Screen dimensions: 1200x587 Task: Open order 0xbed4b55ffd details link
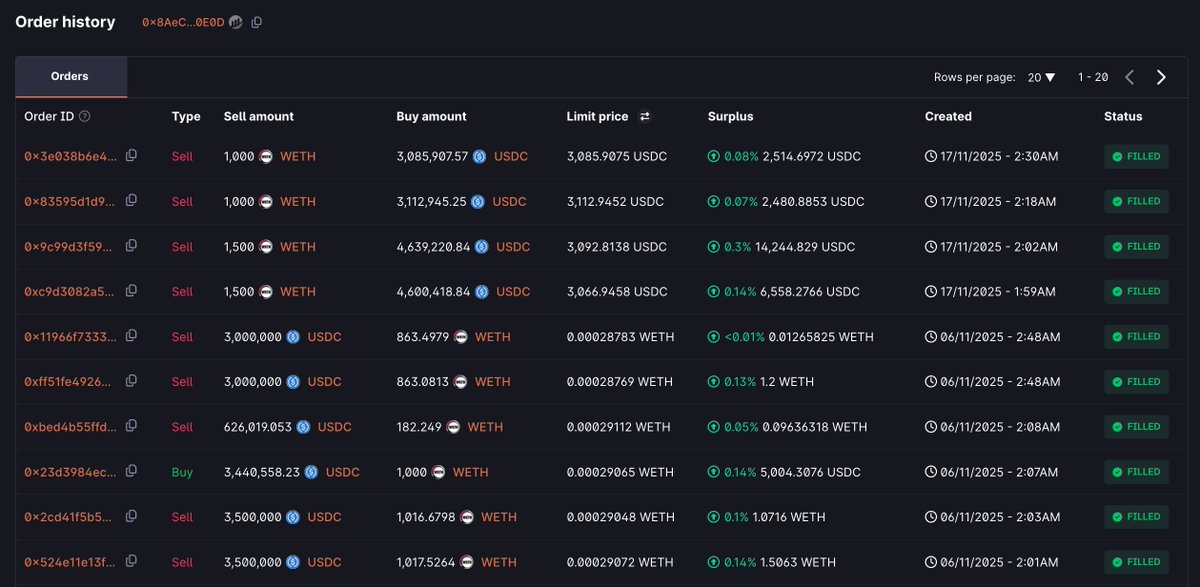(x=70, y=427)
